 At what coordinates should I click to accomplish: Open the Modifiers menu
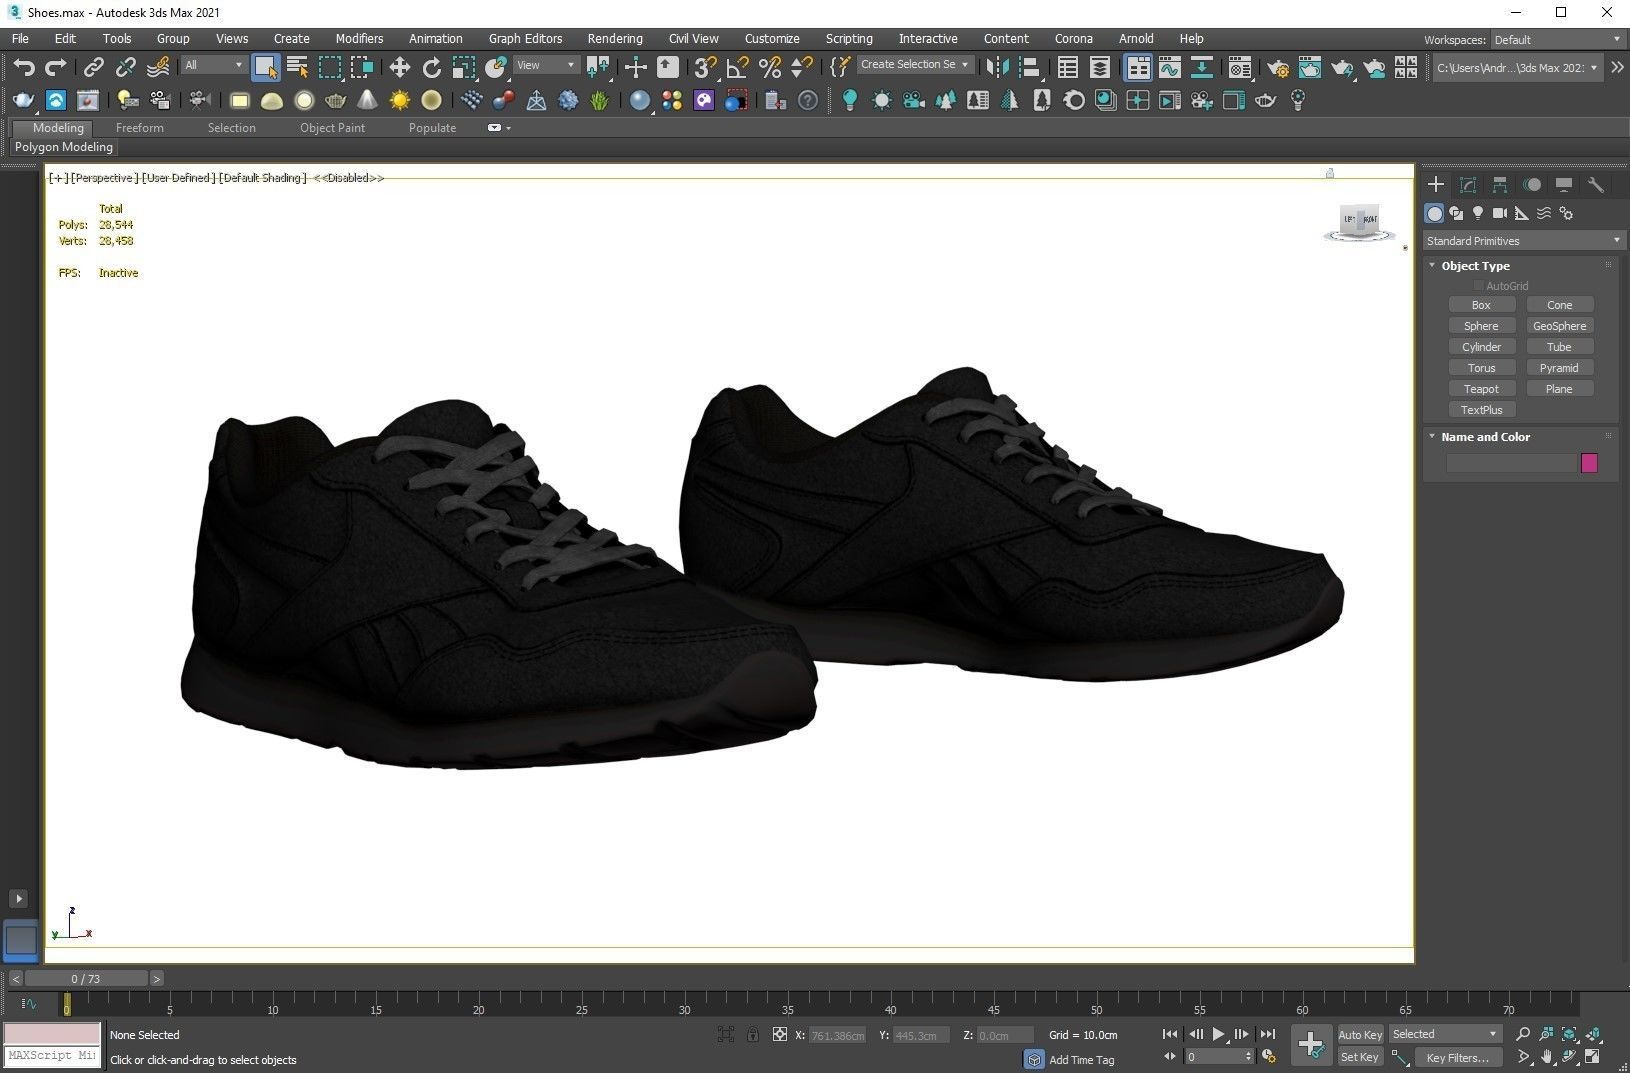tap(359, 38)
